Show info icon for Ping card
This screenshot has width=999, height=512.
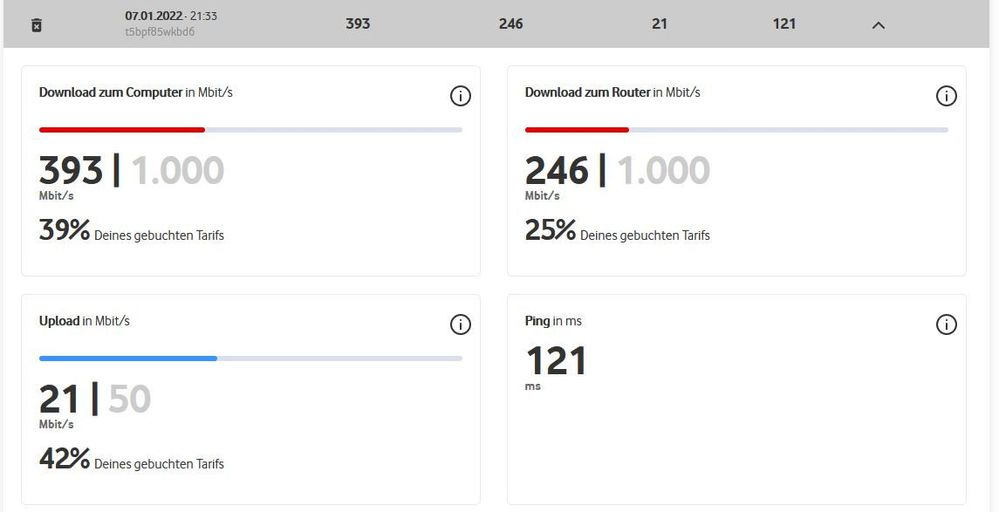pyautogui.click(x=946, y=324)
